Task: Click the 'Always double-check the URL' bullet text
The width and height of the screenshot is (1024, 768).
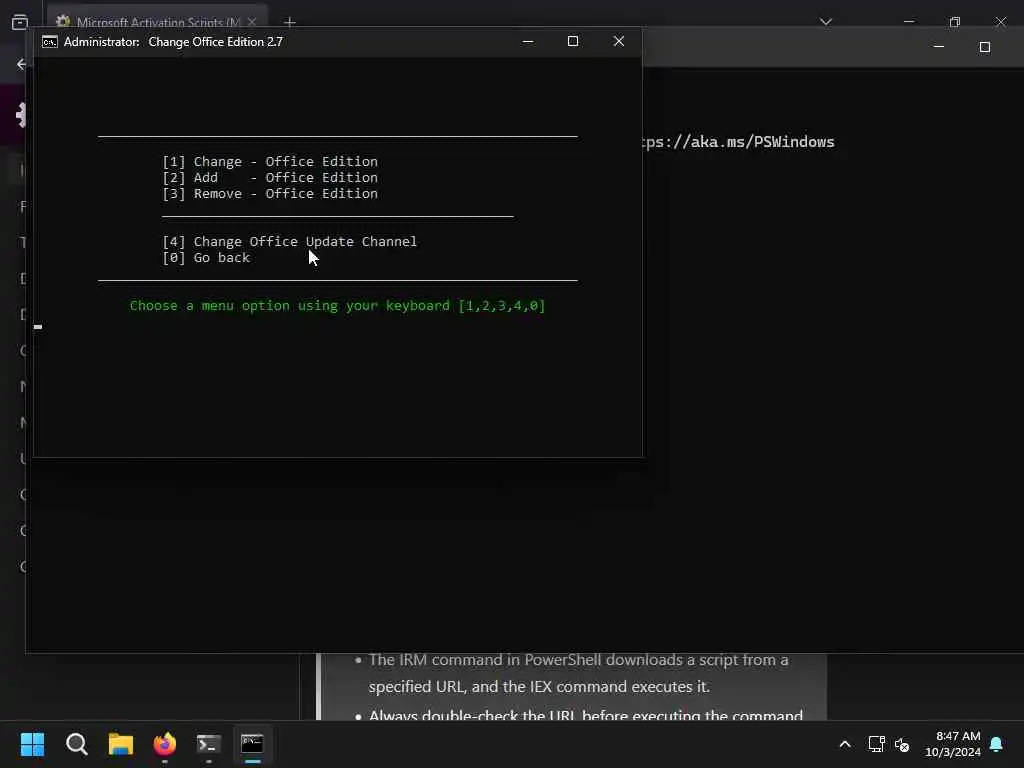Action: 586,715
